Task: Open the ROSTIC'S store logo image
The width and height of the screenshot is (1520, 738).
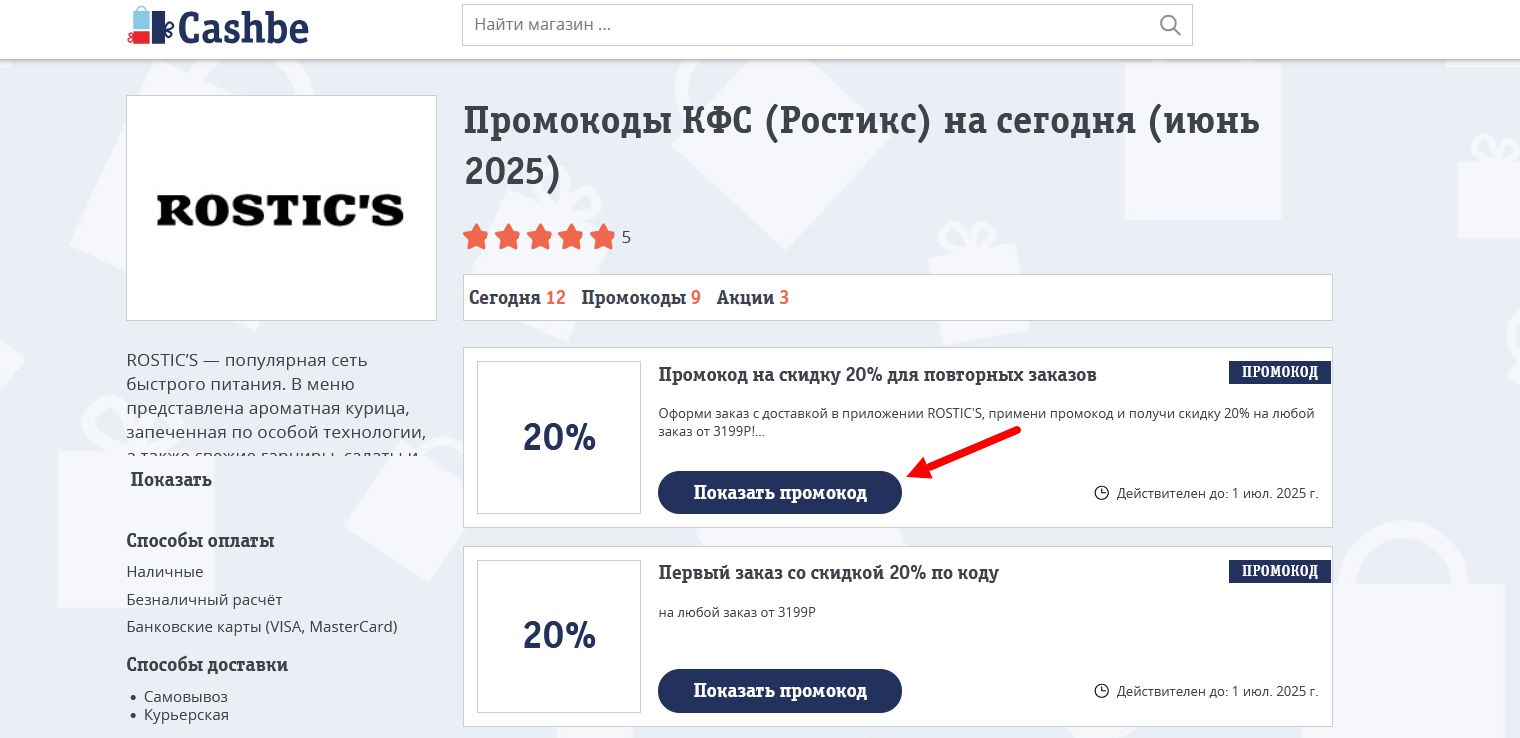Action: [281, 208]
